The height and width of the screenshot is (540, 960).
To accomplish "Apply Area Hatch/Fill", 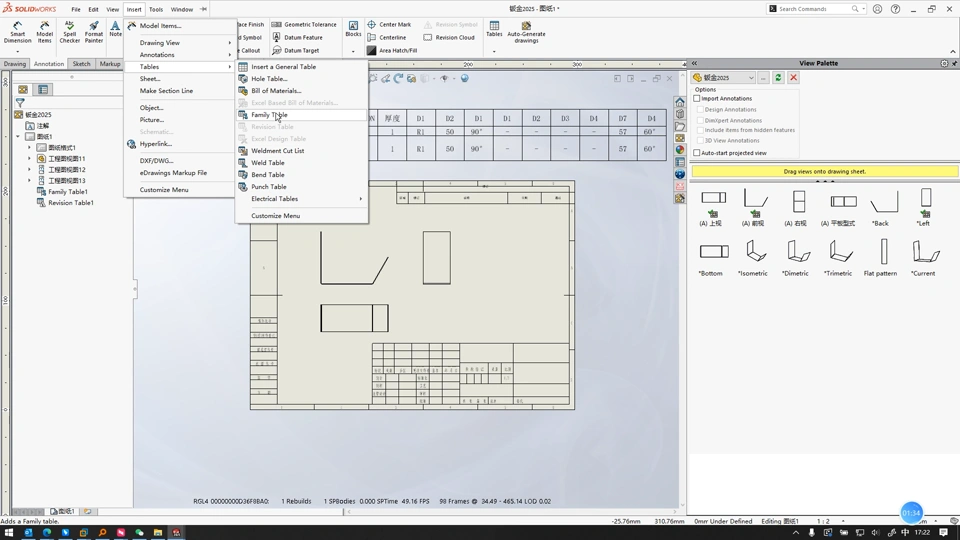I will tap(392, 50).
